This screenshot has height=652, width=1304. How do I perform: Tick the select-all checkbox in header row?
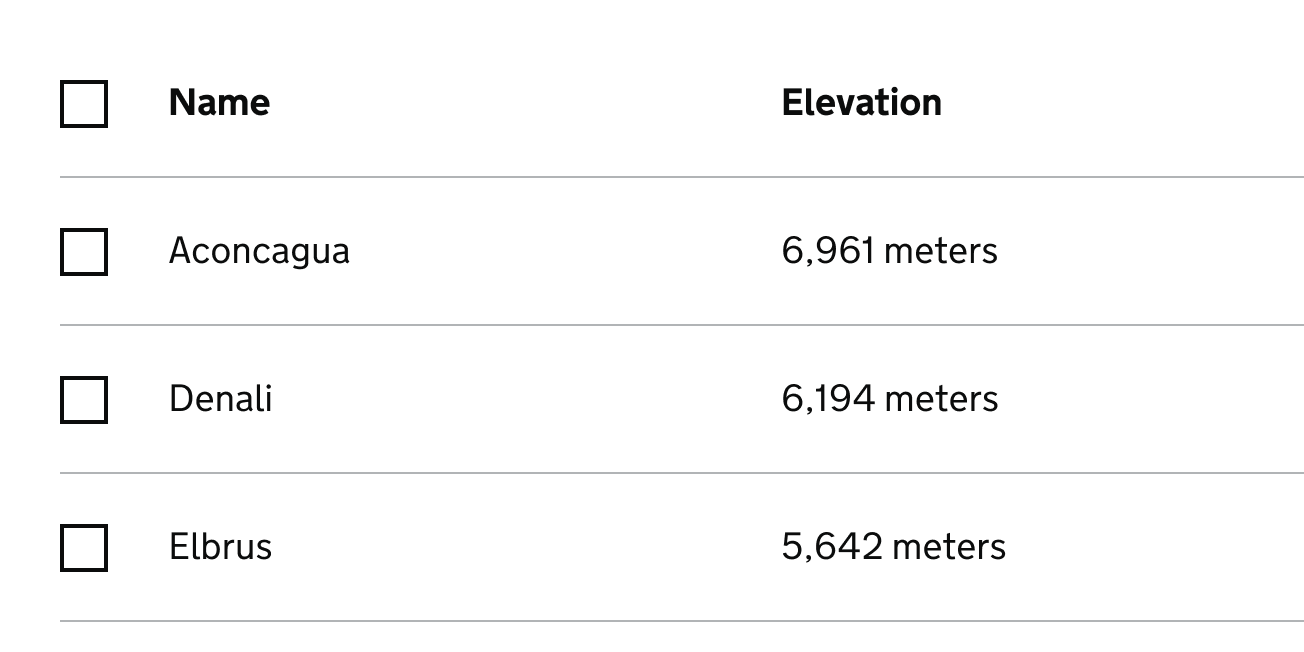pos(84,104)
